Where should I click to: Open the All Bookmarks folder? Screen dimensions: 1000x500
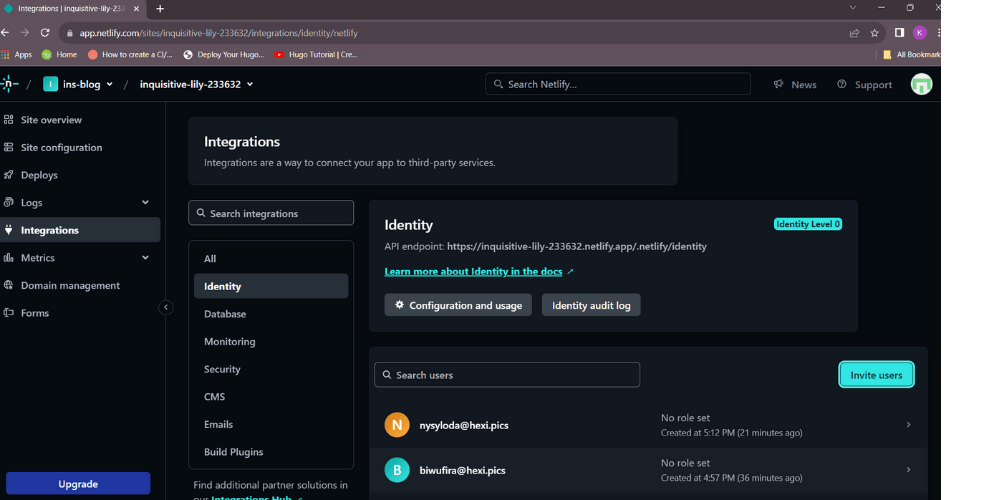(911, 55)
